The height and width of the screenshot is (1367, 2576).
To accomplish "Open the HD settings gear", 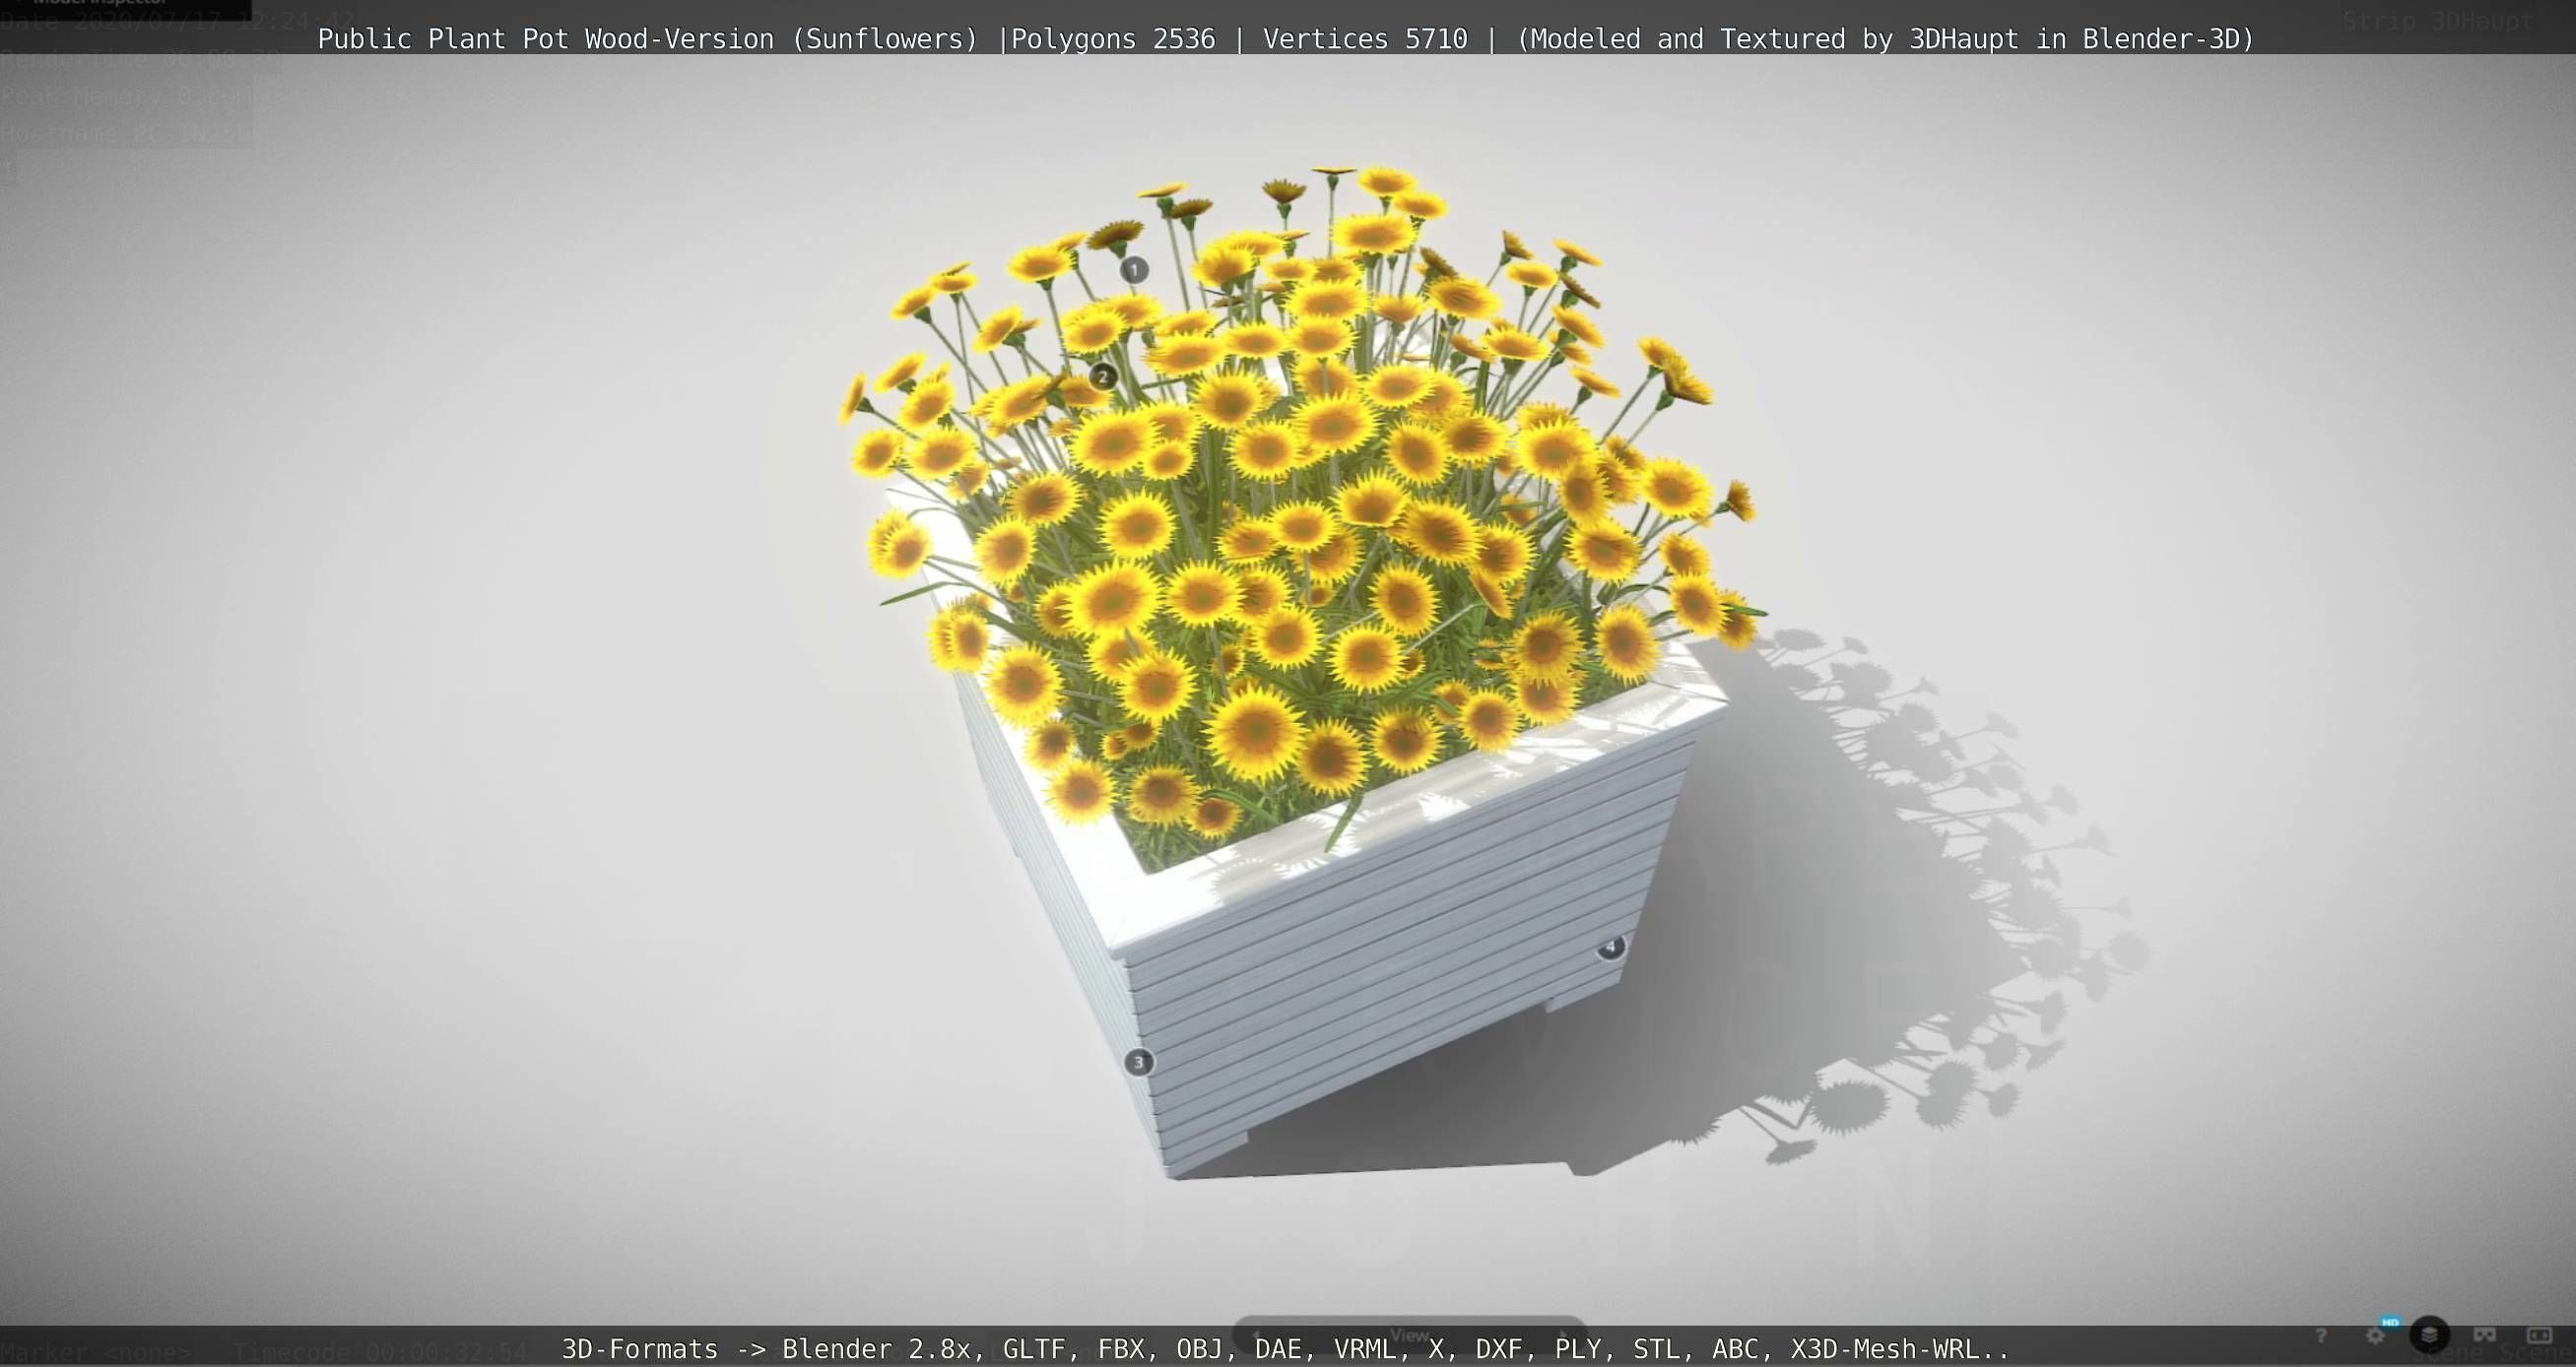I will (x=2377, y=1335).
